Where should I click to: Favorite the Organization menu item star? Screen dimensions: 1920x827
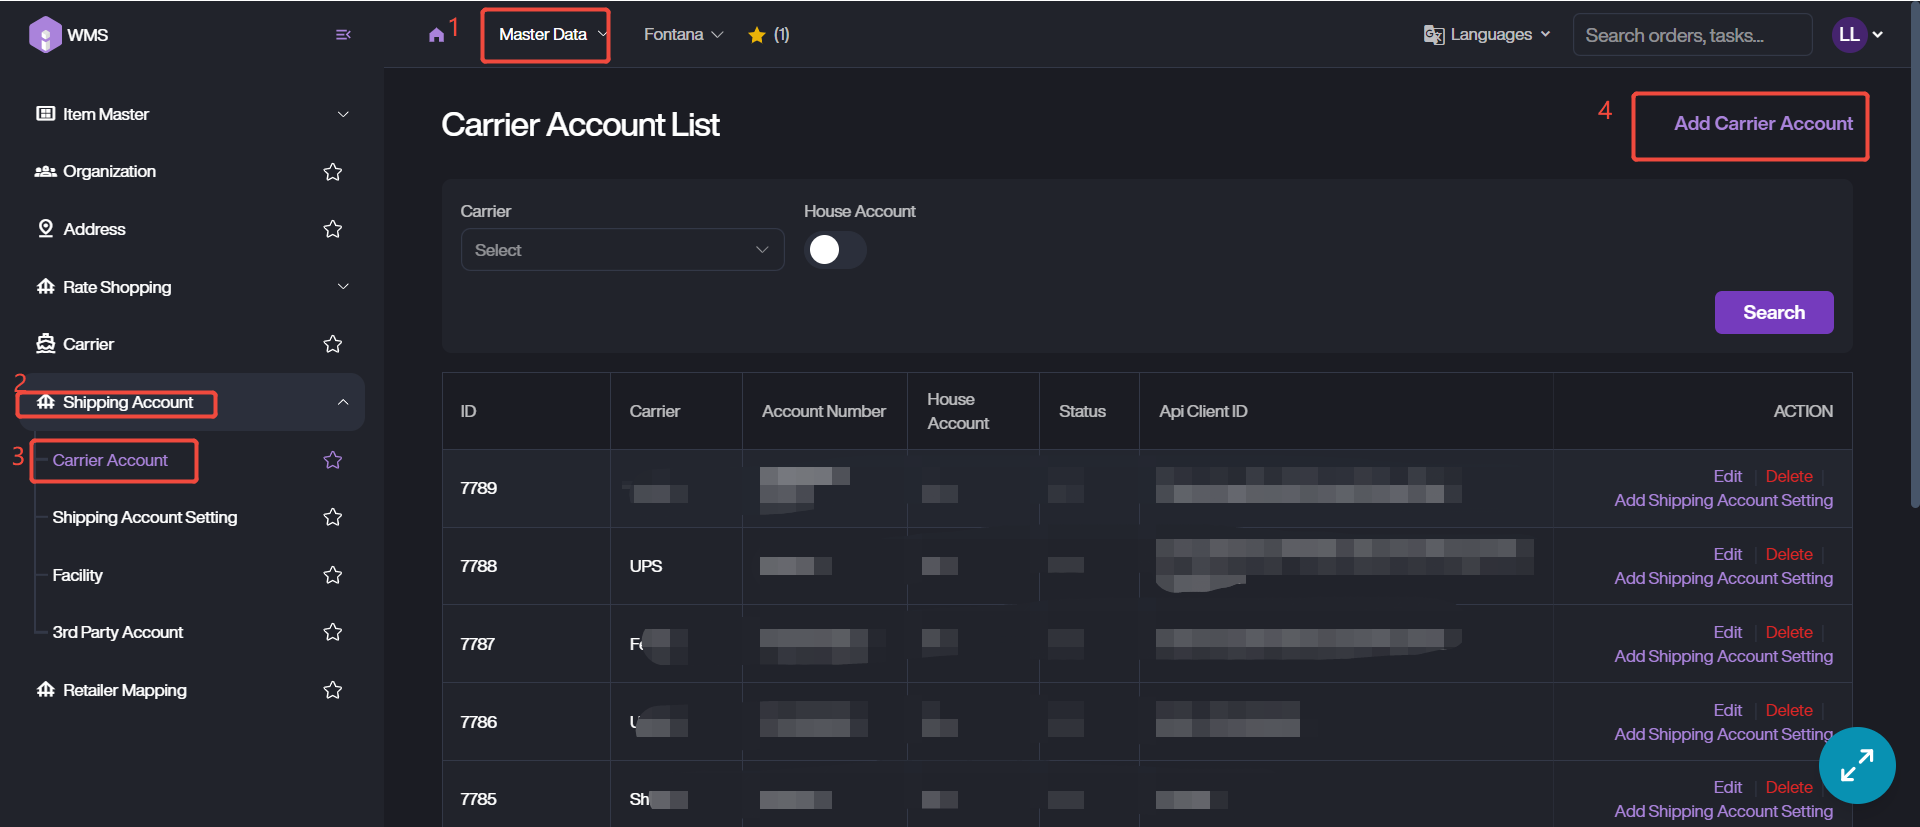[x=333, y=172]
